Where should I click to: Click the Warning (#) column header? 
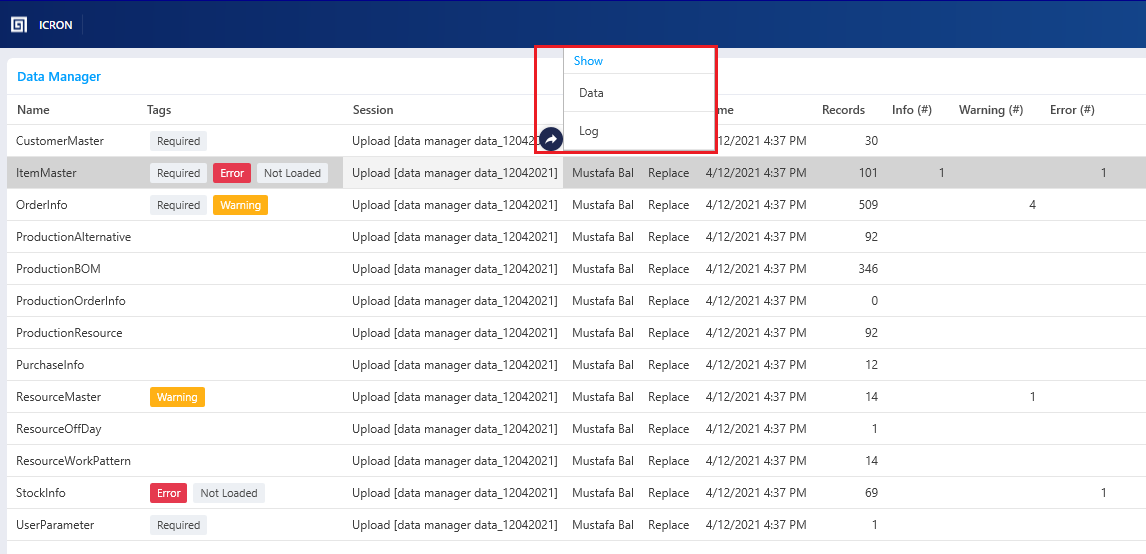(x=990, y=110)
